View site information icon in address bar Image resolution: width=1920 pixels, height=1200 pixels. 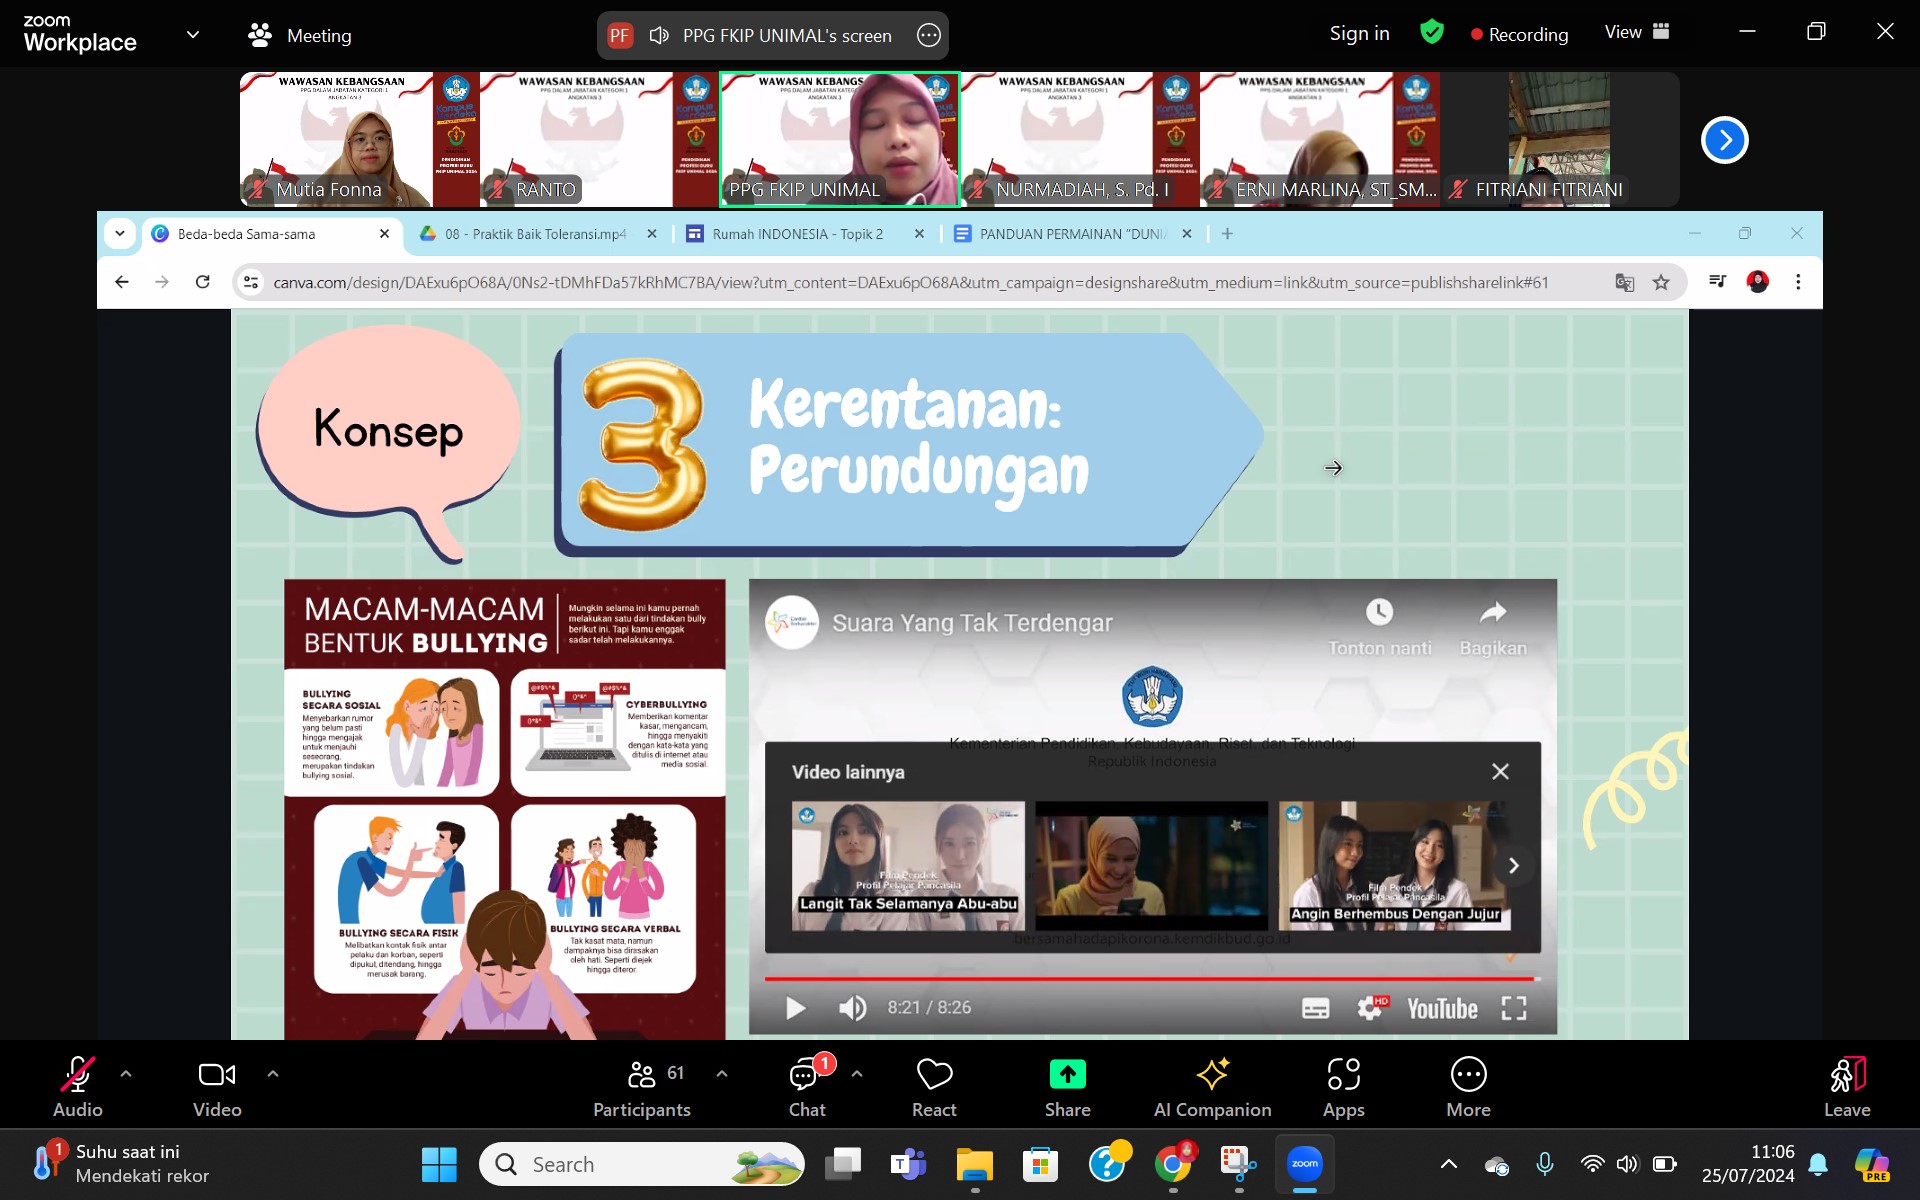[251, 283]
